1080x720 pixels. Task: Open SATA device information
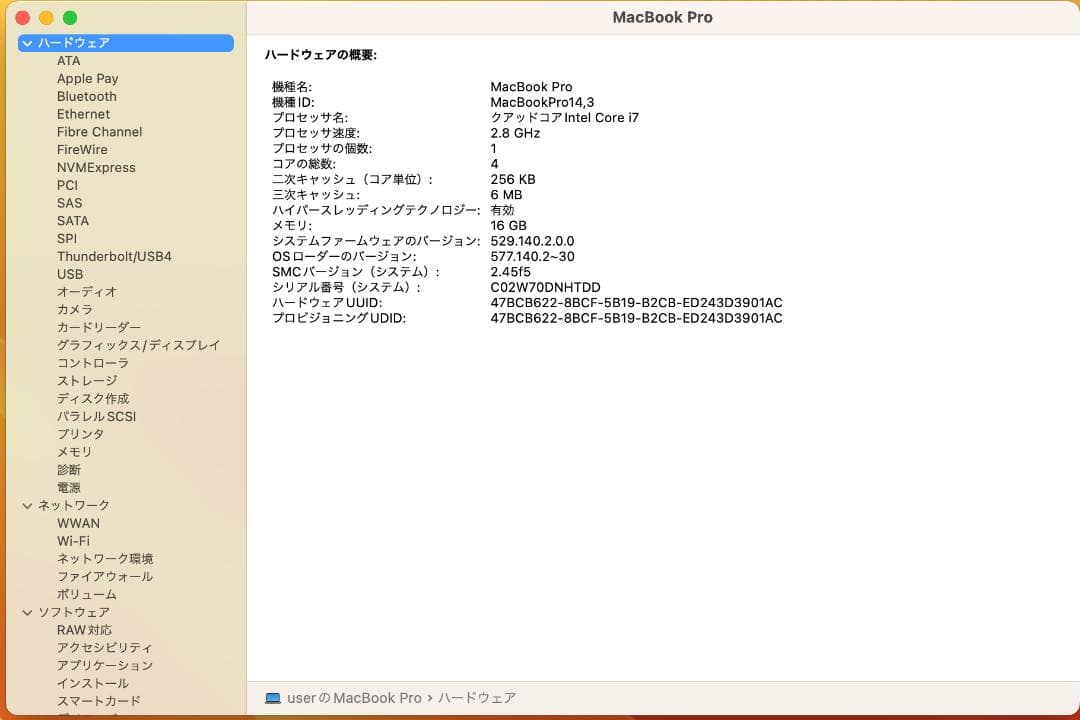(71, 220)
